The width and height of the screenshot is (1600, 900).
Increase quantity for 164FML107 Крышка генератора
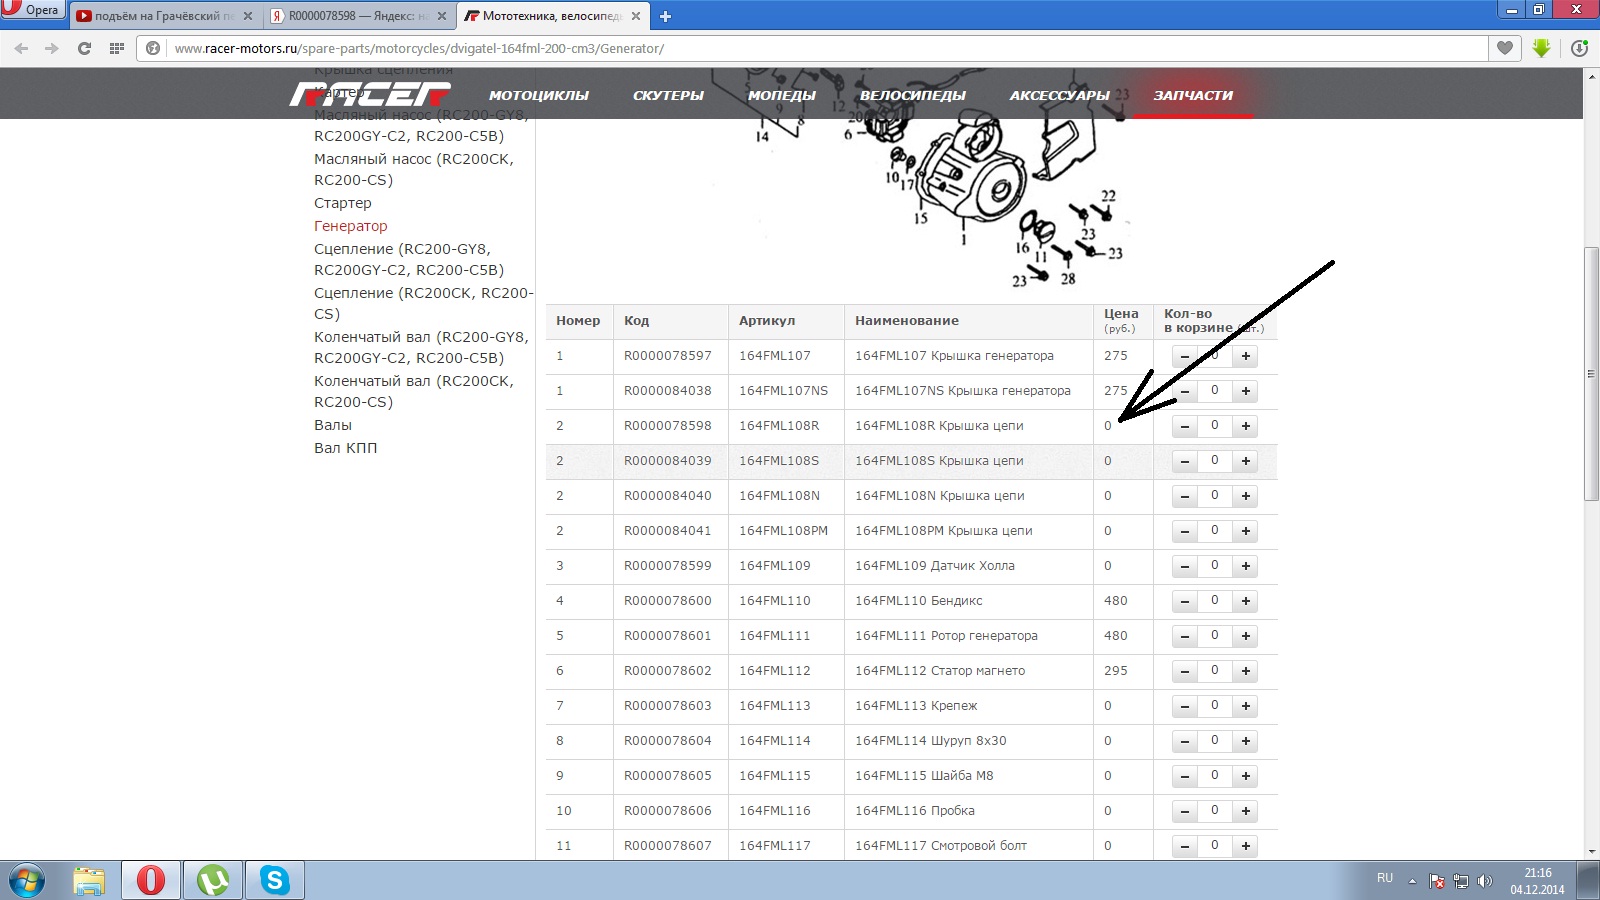coord(1246,356)
